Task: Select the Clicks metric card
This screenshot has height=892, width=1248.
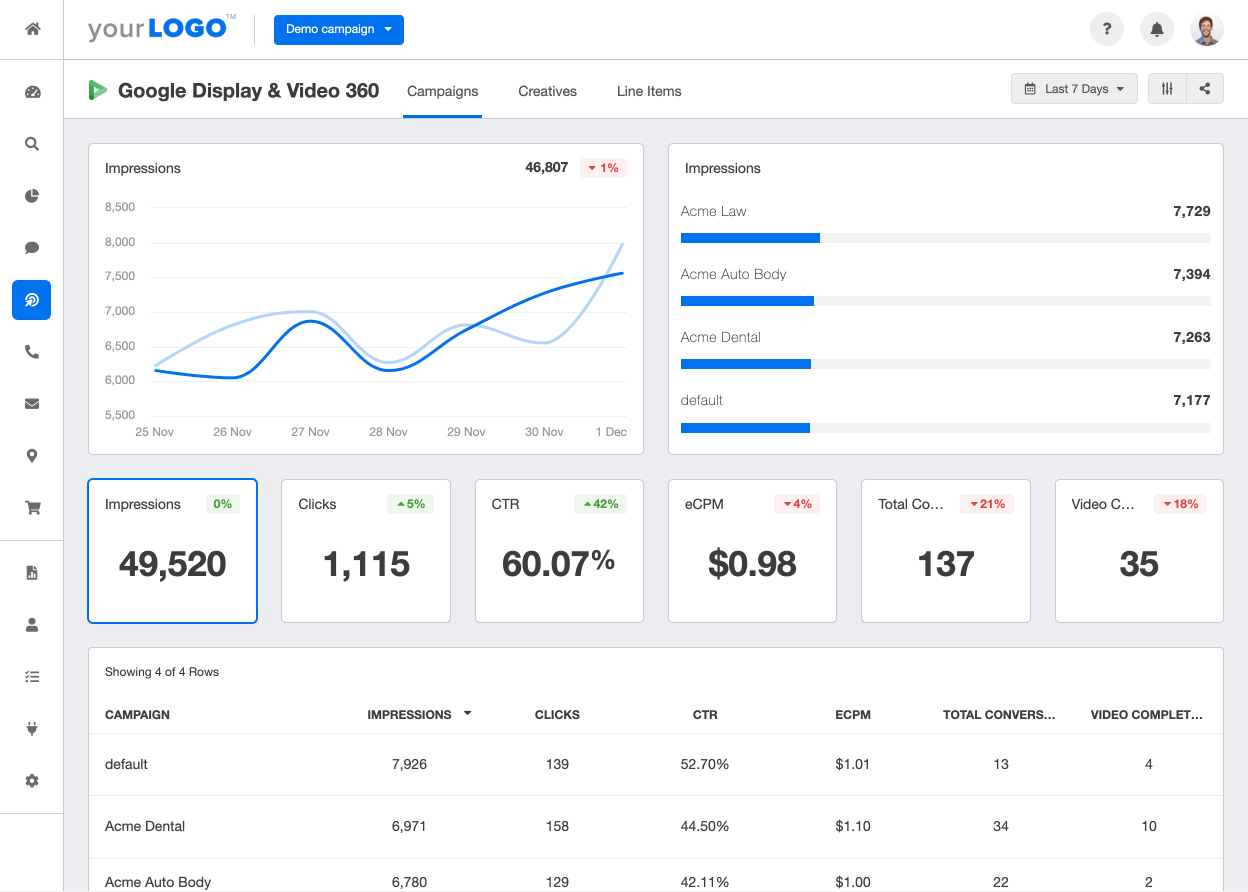Action: tap(365, 550)
